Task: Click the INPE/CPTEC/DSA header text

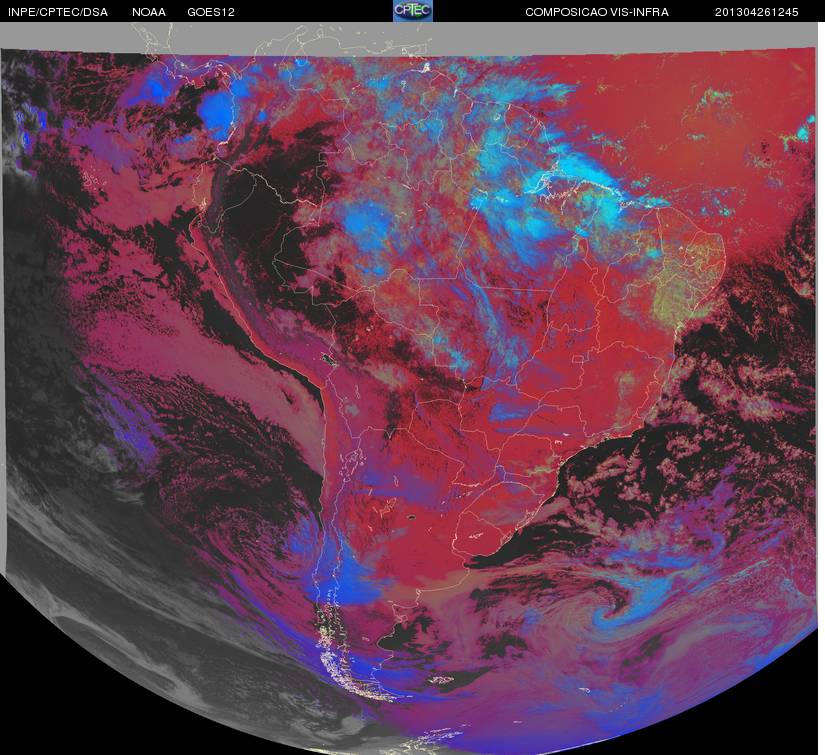Action: pyautogui.click(x=58, y=12)
